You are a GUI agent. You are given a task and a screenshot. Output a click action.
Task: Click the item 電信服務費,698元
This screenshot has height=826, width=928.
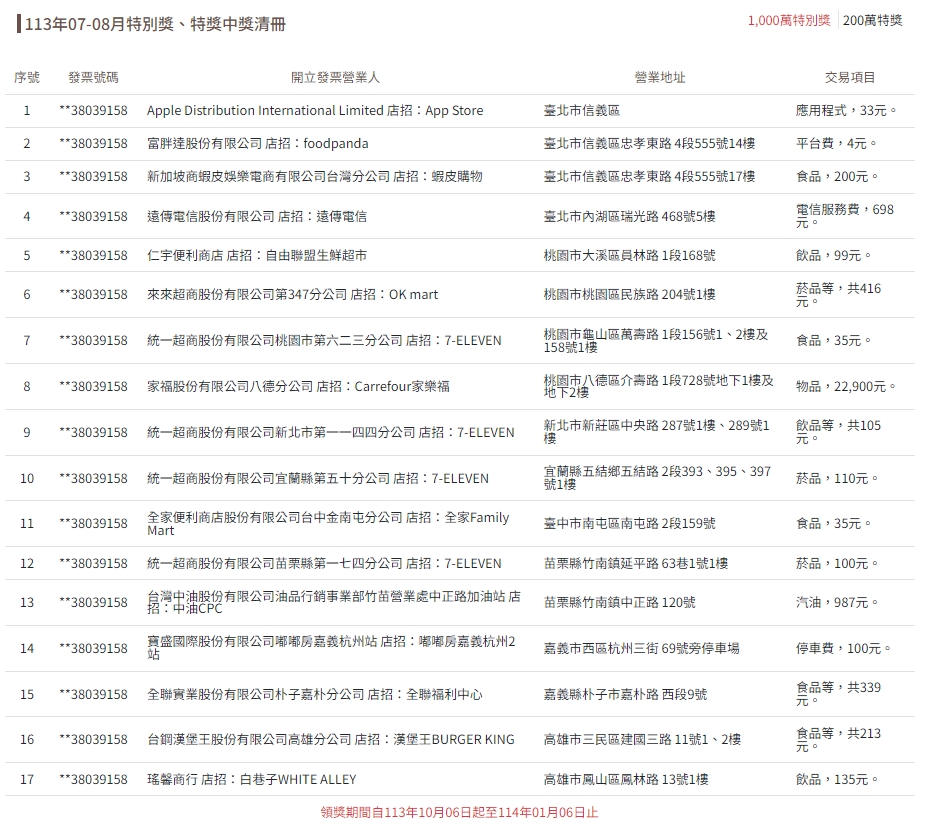pos(845,217)
